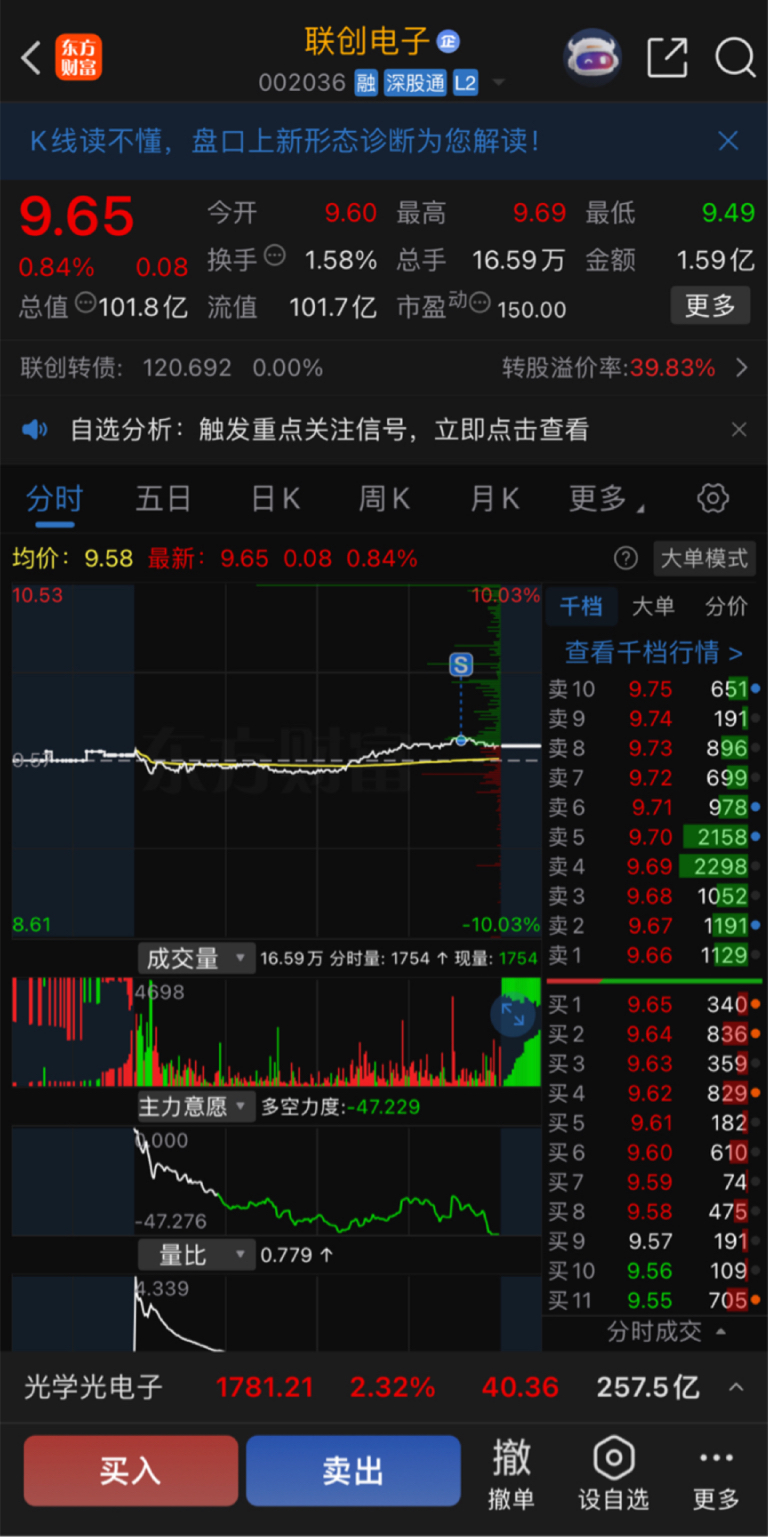Open the 量比 indicator dropdown
768x1537 pixels.
(196, 1255)
